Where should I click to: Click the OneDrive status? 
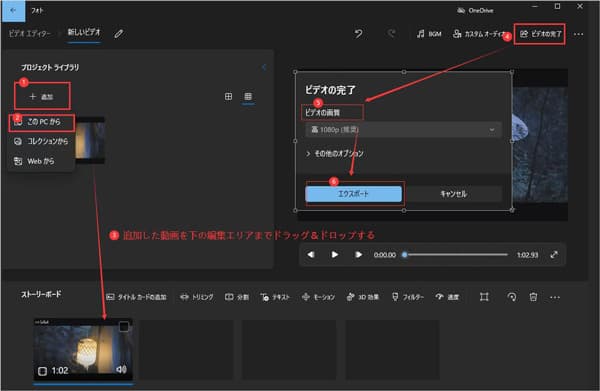[x=475, y=11]
